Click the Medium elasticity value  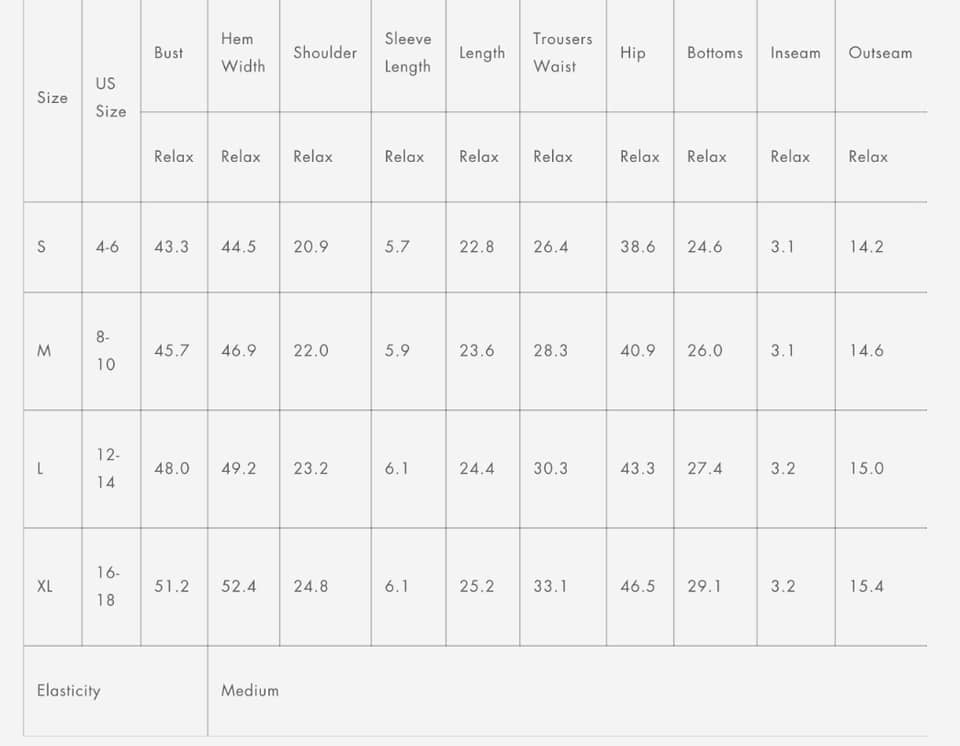click(x=250, y=691)
